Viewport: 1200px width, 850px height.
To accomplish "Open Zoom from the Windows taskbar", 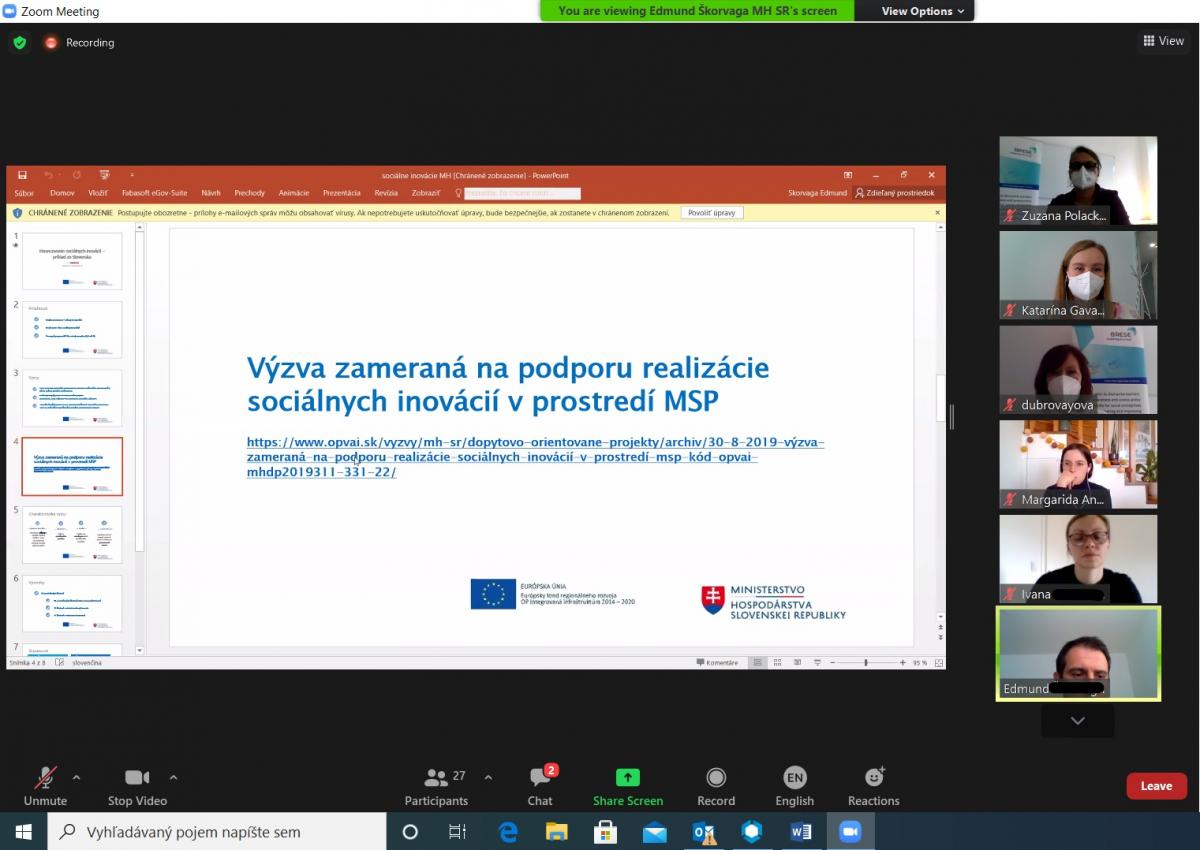I will 850,831.
